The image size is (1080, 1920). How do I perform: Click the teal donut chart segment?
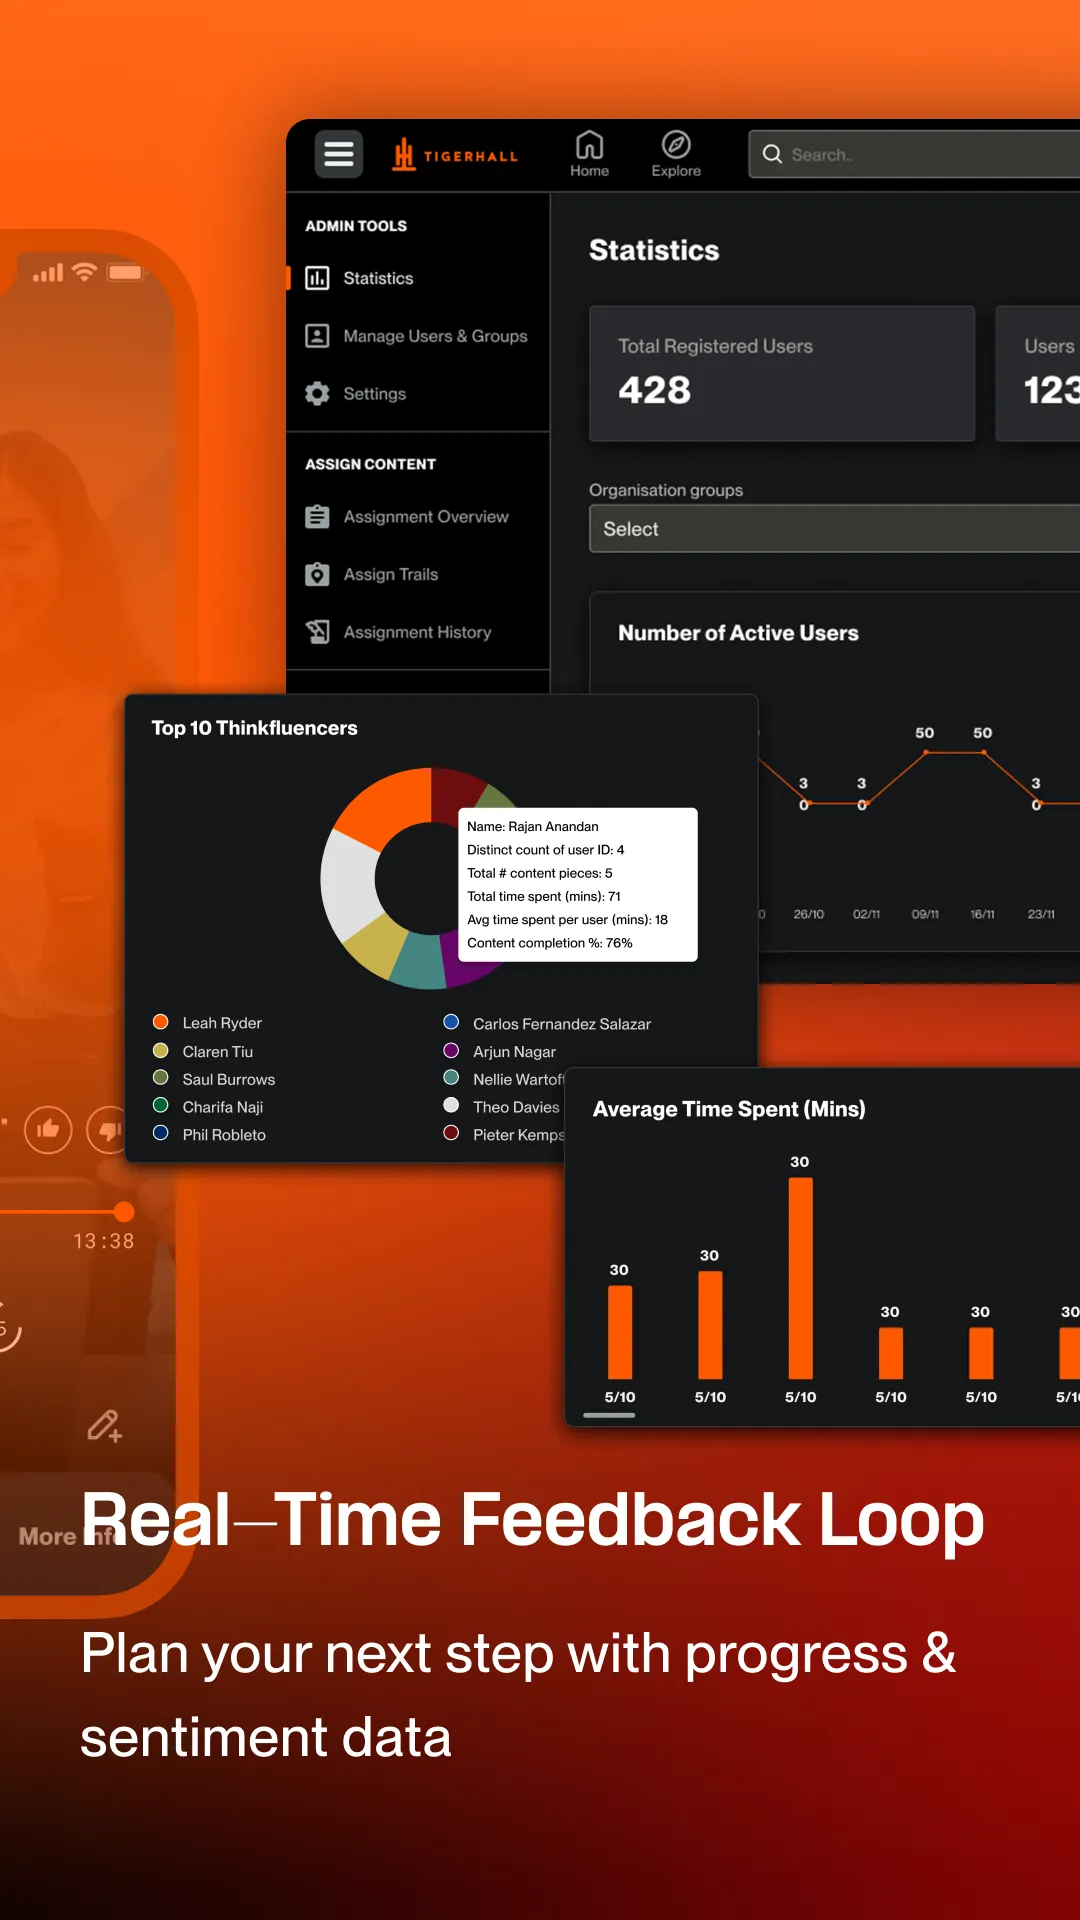420,960
